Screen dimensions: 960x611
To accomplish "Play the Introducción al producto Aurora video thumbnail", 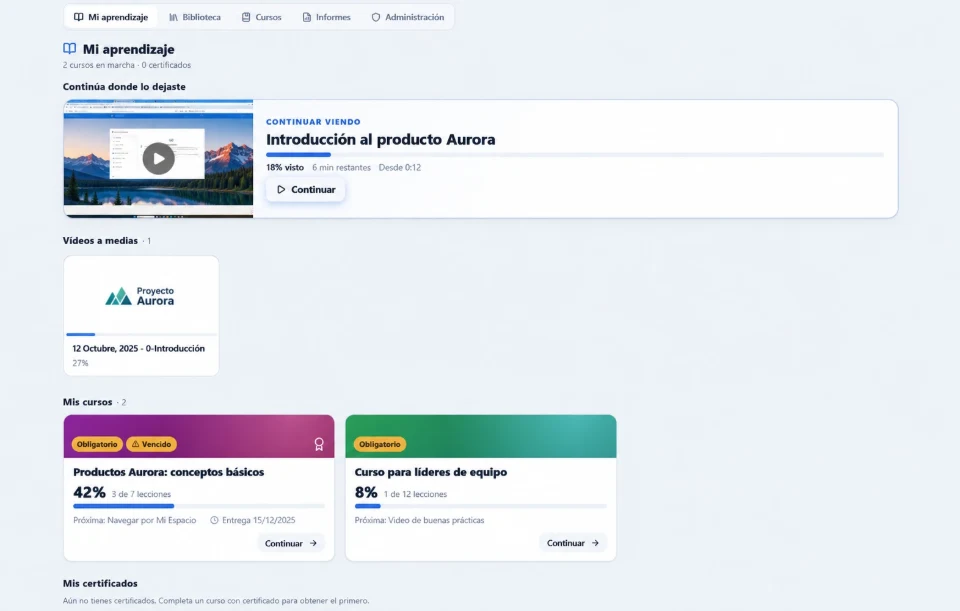I will point(159,159).
